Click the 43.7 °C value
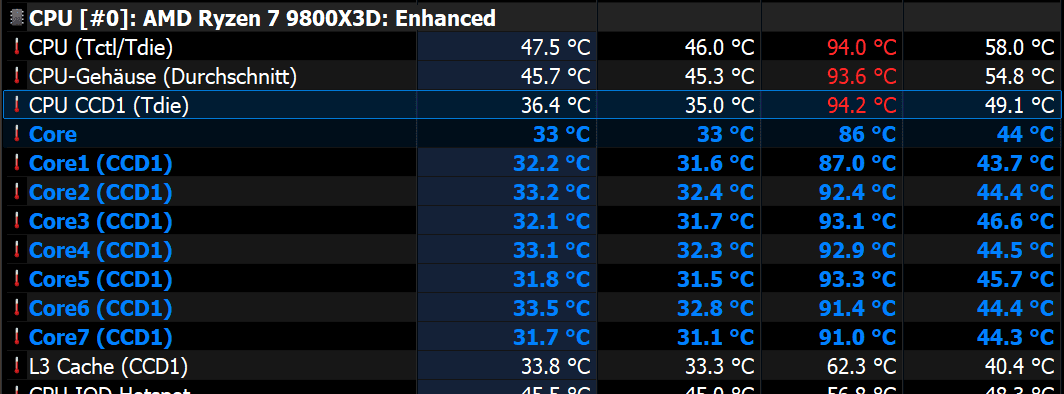The image size is (1064, 394). 1016,163
